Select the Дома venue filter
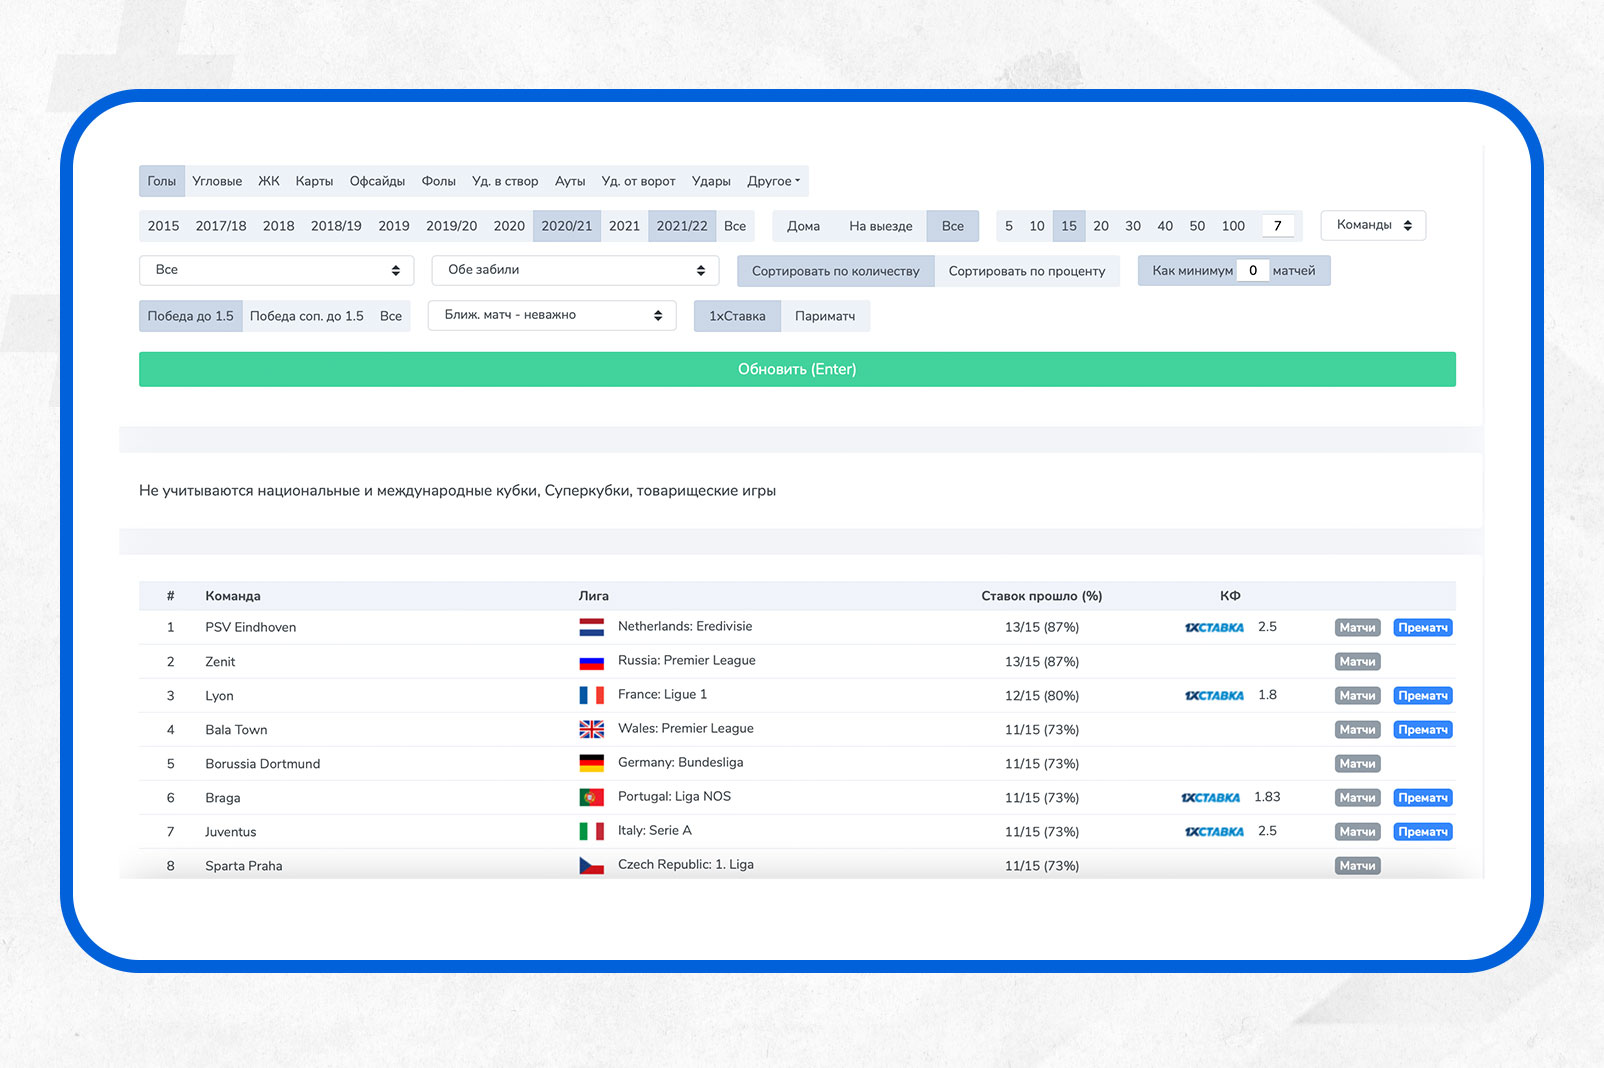Image resolution: width=1604 pixels, height=1068 pixels. tap(803, 226)
